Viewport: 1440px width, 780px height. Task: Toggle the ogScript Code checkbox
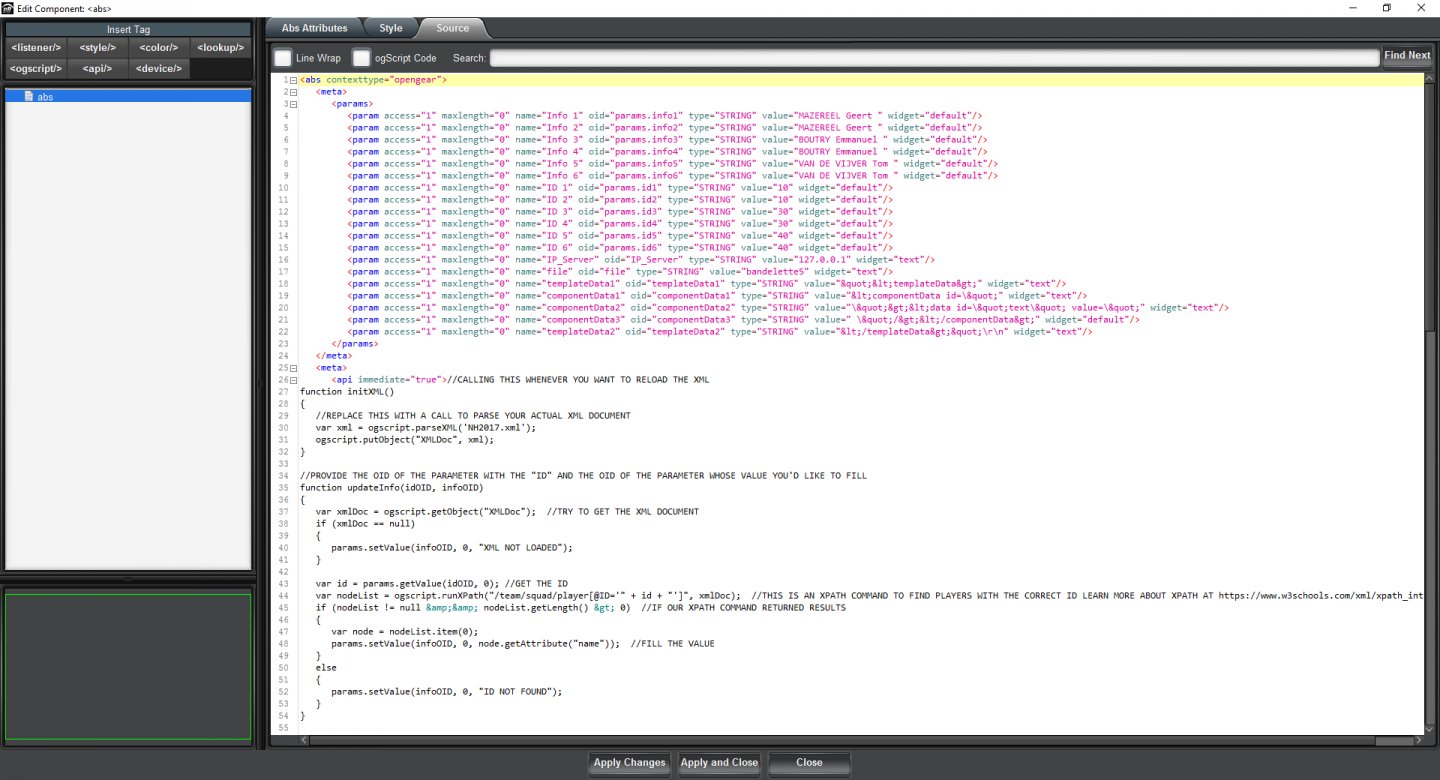(x=361, y=58)
